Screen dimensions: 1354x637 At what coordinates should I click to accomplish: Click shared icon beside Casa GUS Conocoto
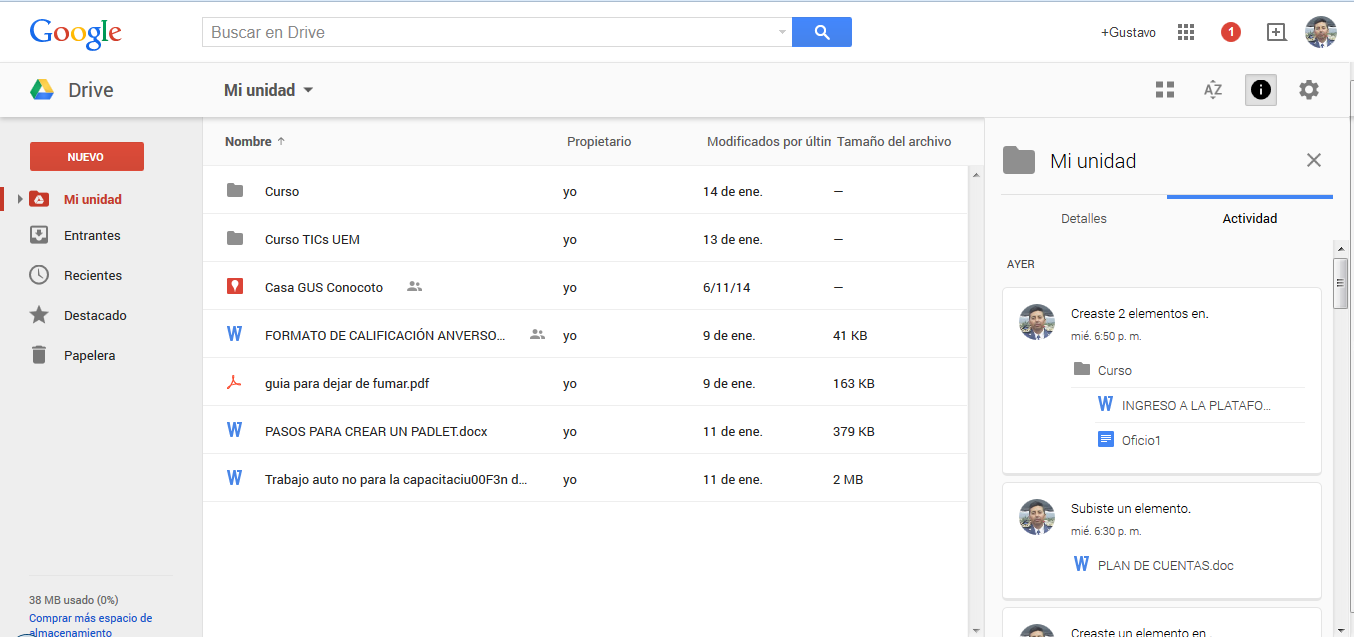tap(414, 286)
